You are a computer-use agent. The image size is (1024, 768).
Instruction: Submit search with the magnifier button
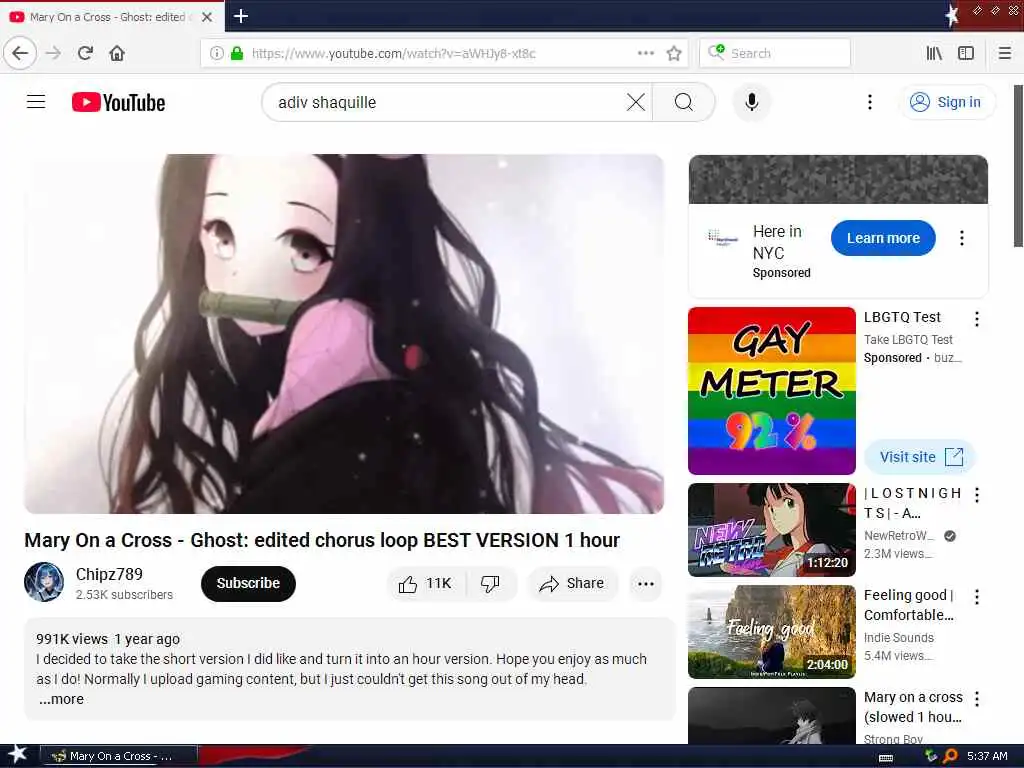pyautogui.click(x=684, y=102)
